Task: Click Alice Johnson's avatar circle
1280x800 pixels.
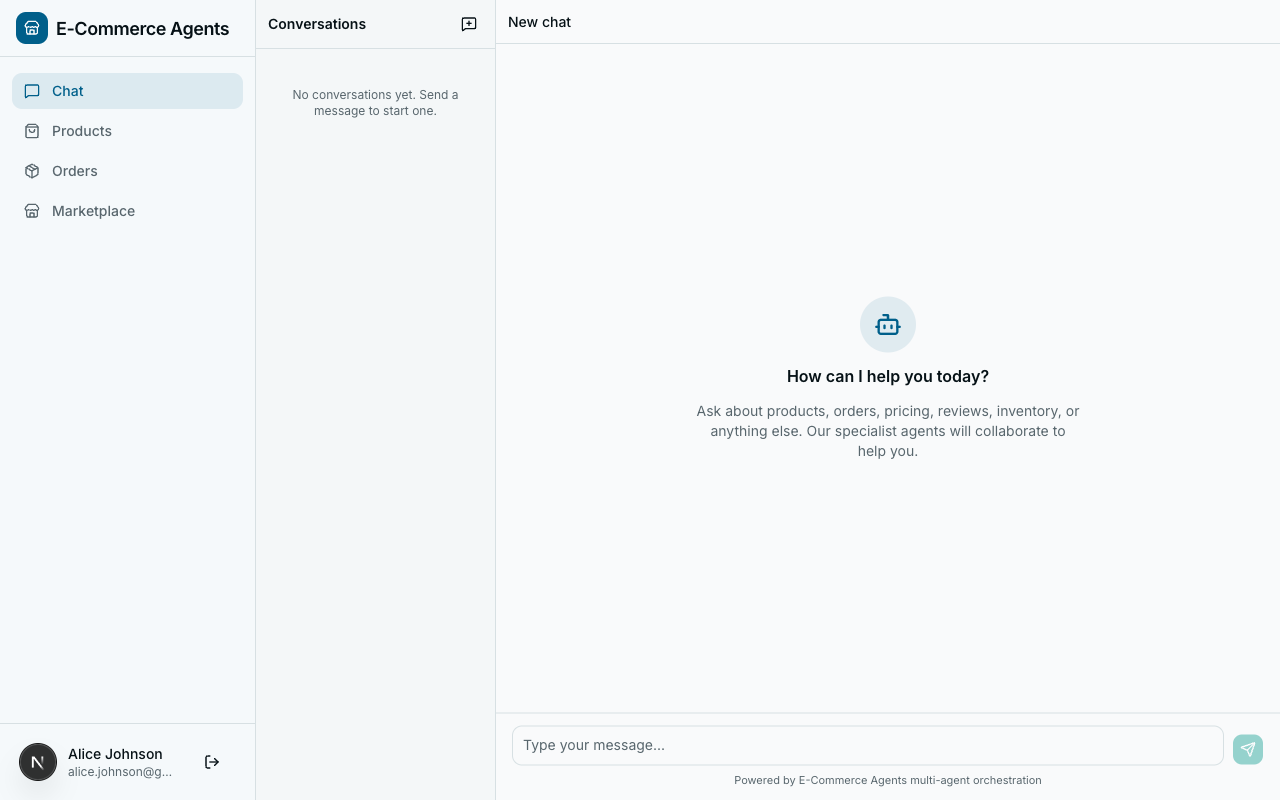Action: coord(38,762)
